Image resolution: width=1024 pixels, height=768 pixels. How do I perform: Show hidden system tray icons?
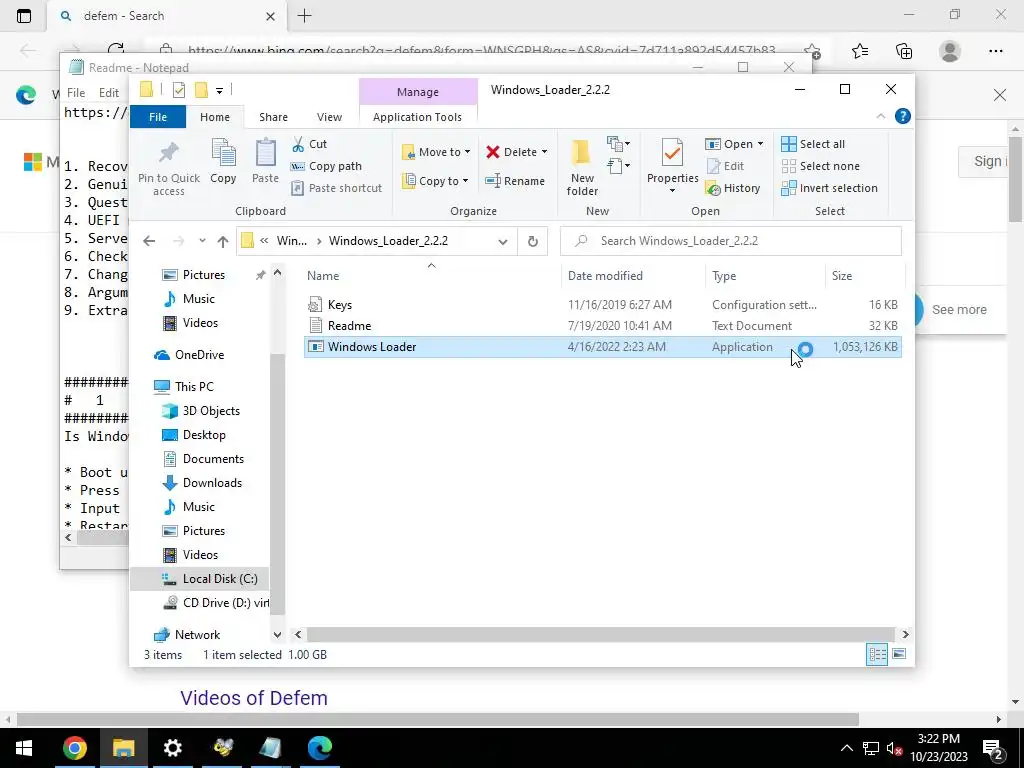(x=846, y=748)
